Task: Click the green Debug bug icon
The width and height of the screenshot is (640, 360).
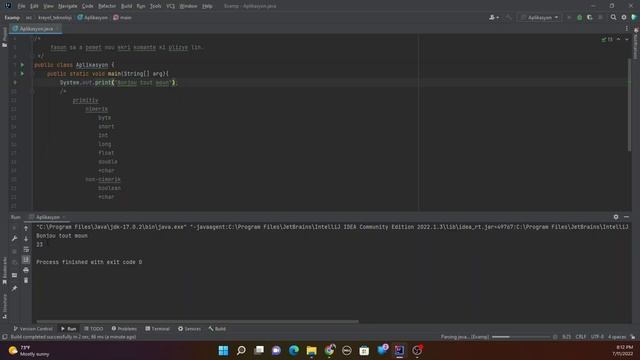Action: [x=580, y=18]
